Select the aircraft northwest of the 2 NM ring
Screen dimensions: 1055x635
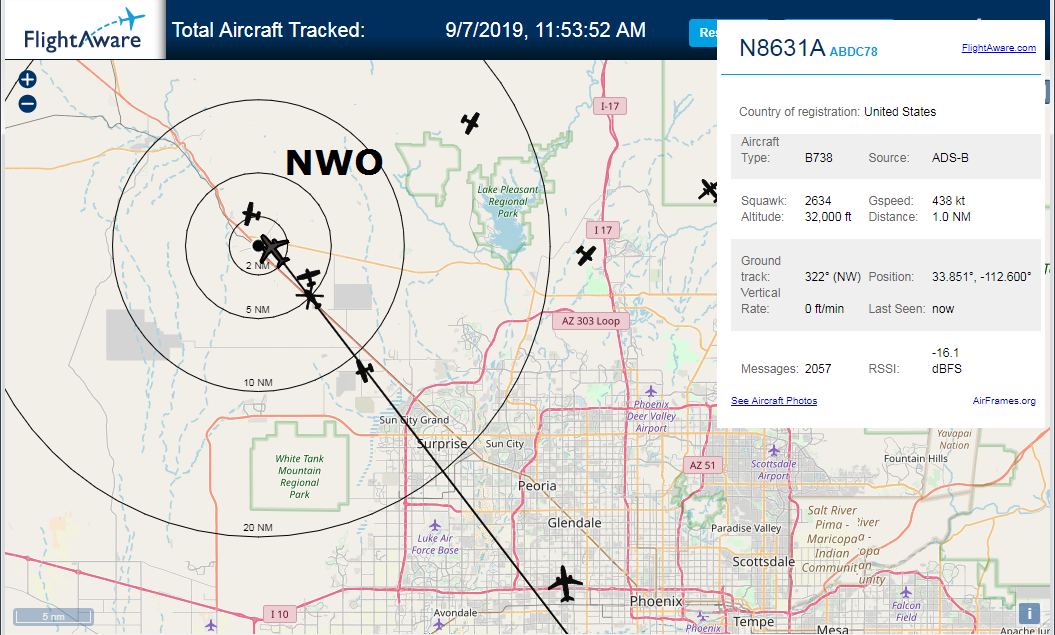[x=251, y=215]
